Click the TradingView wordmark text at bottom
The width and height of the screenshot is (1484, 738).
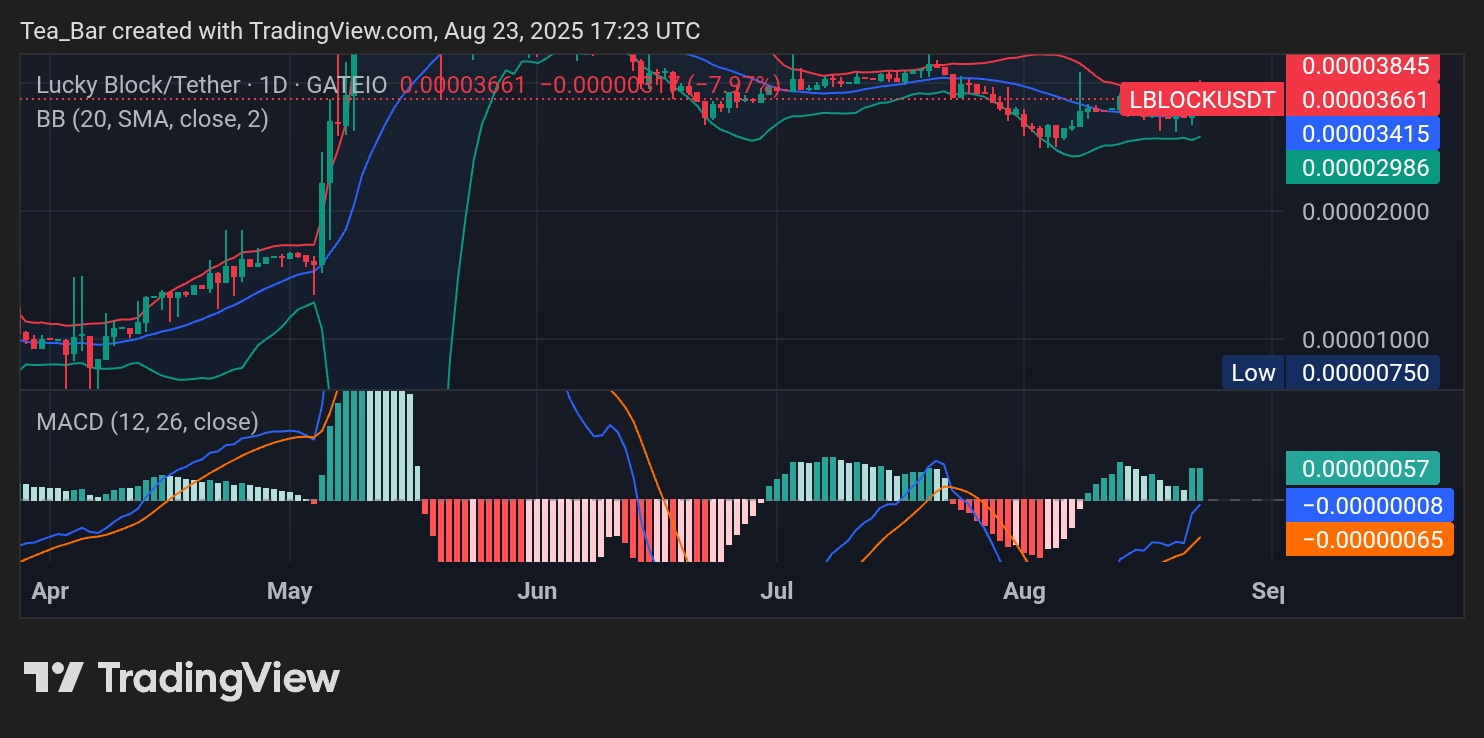(x=219, y=678)
